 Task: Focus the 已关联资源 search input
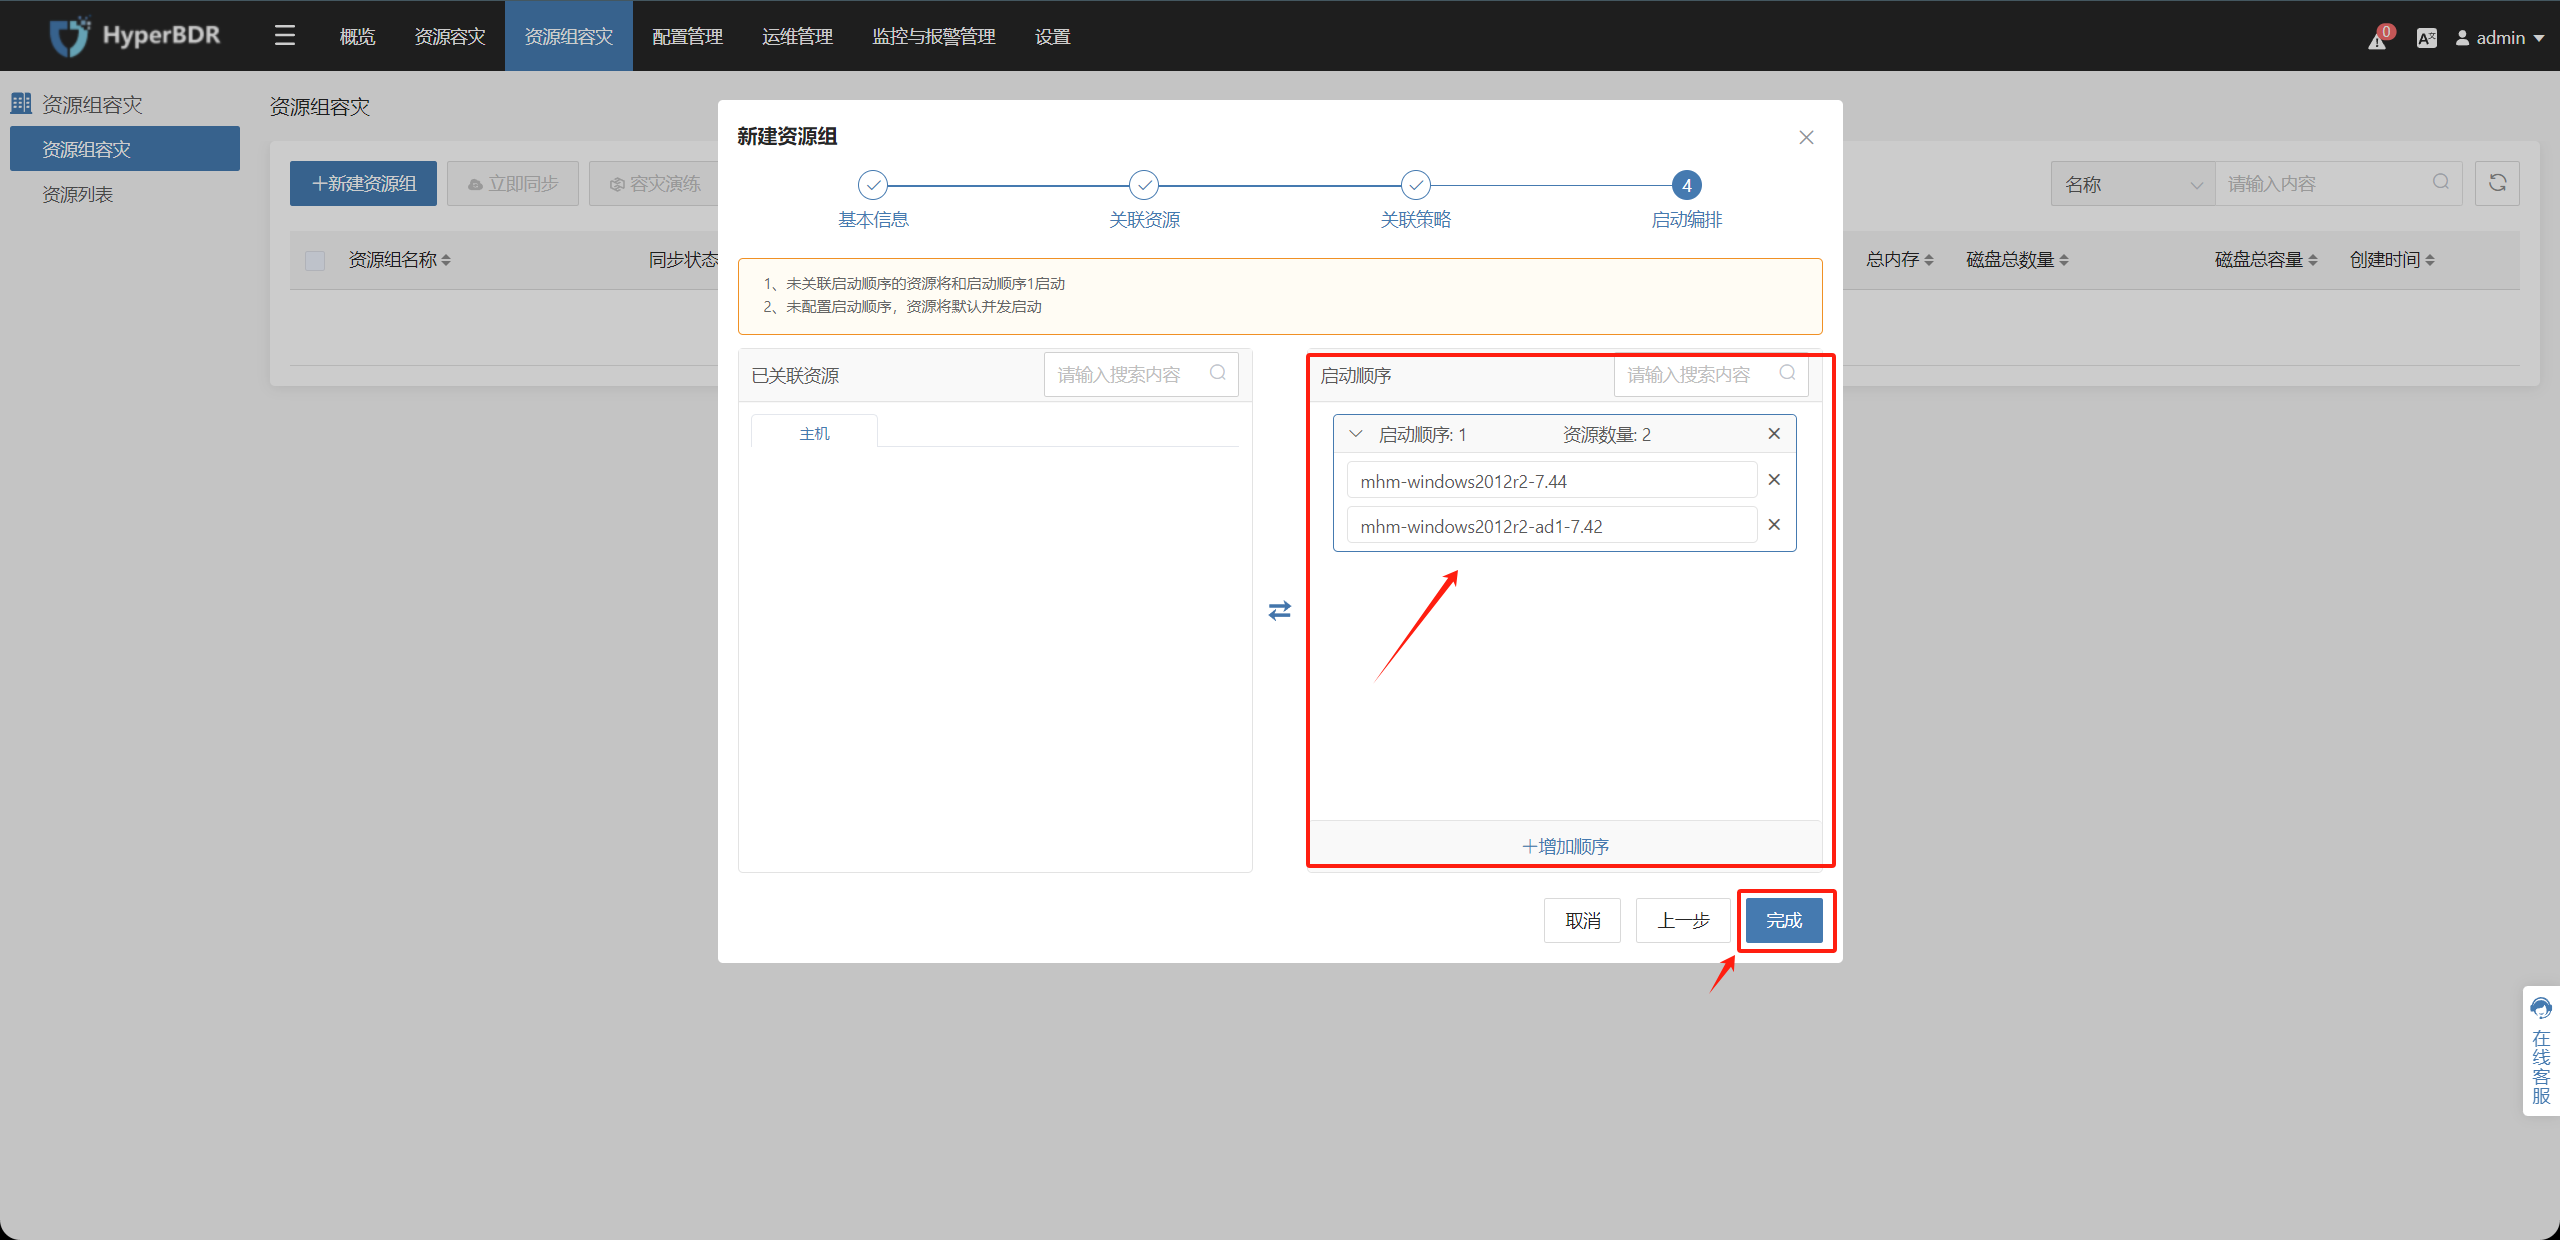(x=1140, y=374)
